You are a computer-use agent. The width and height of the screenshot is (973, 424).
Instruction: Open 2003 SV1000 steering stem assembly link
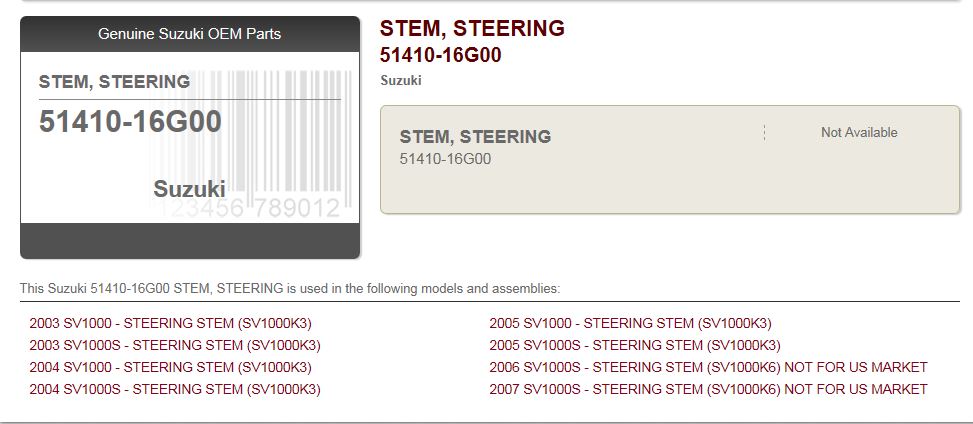pos(170,323)
